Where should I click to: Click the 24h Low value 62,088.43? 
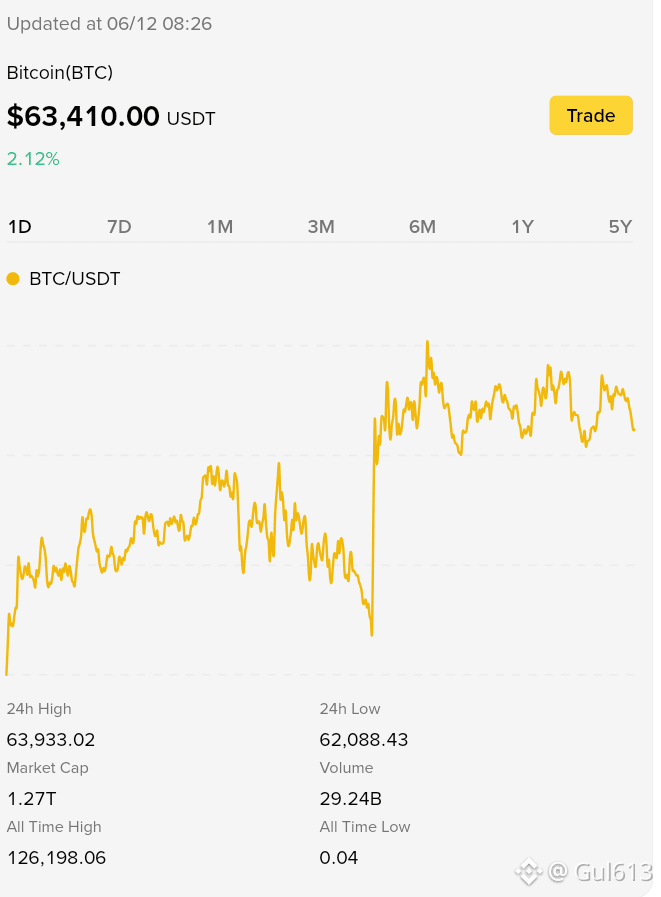(363, 740)
